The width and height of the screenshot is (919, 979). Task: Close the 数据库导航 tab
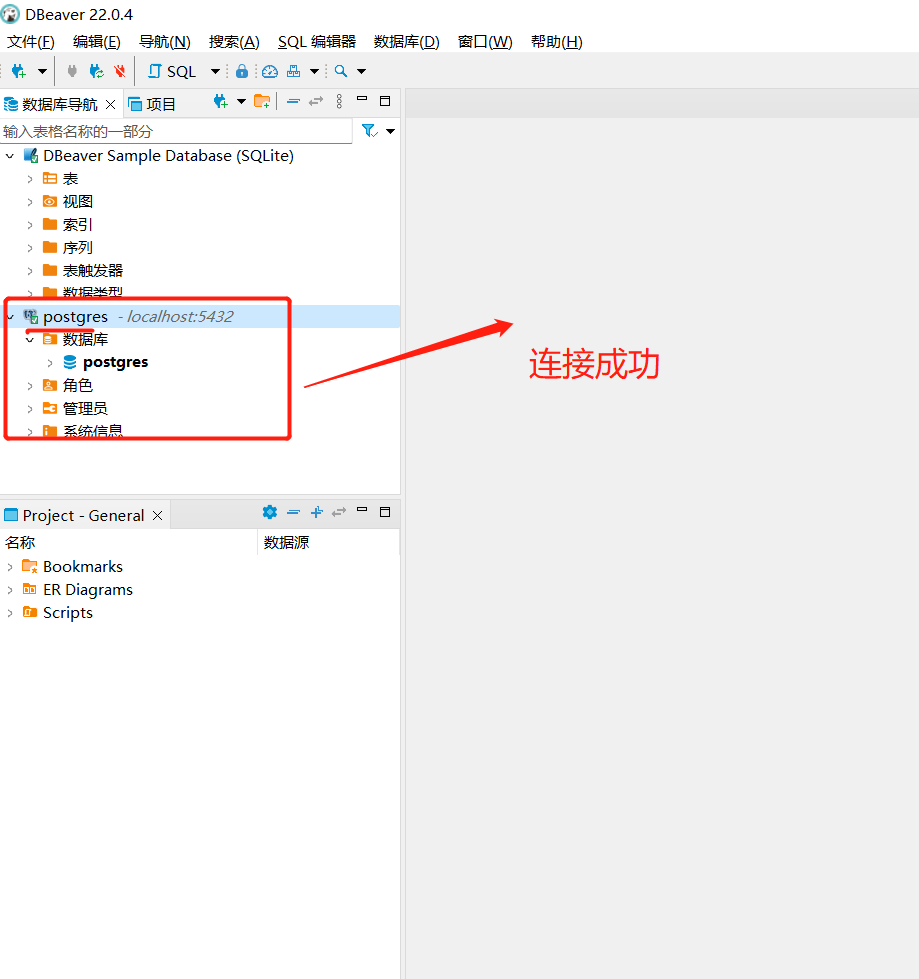[111, 104]
